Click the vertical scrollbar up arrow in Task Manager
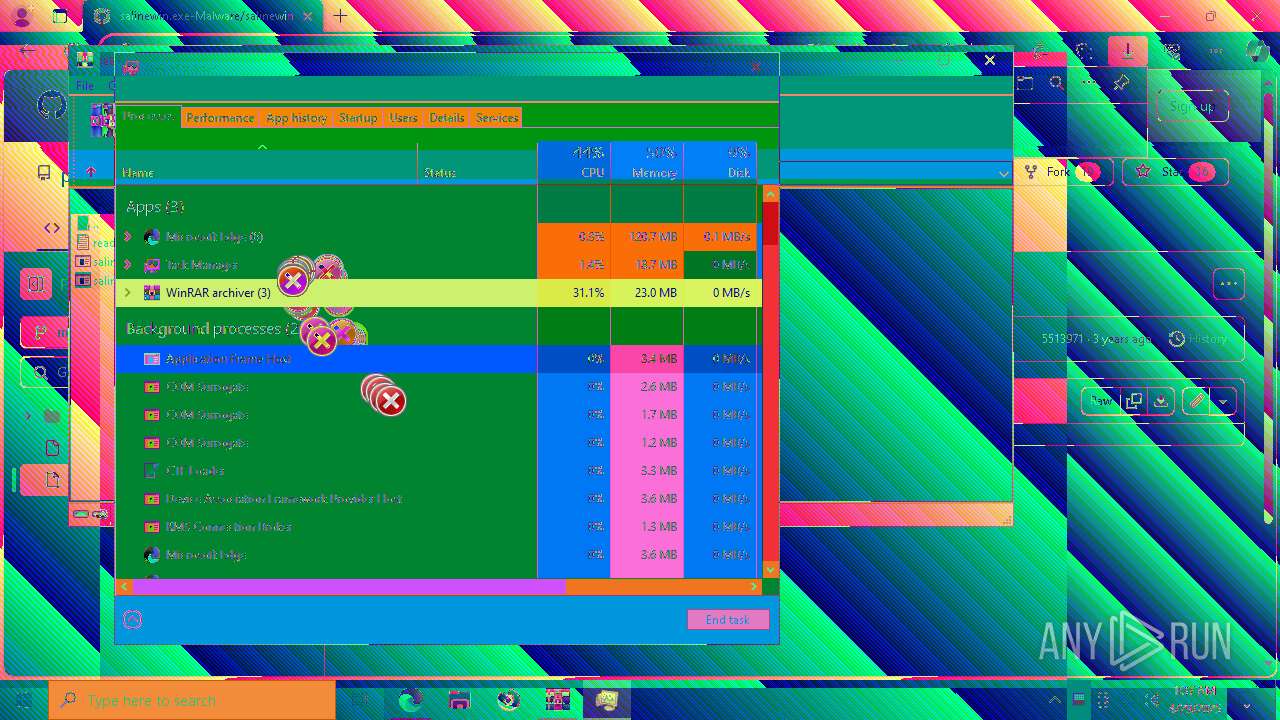The height and width of the screenshot is (720, 1280). click(770, 193)
